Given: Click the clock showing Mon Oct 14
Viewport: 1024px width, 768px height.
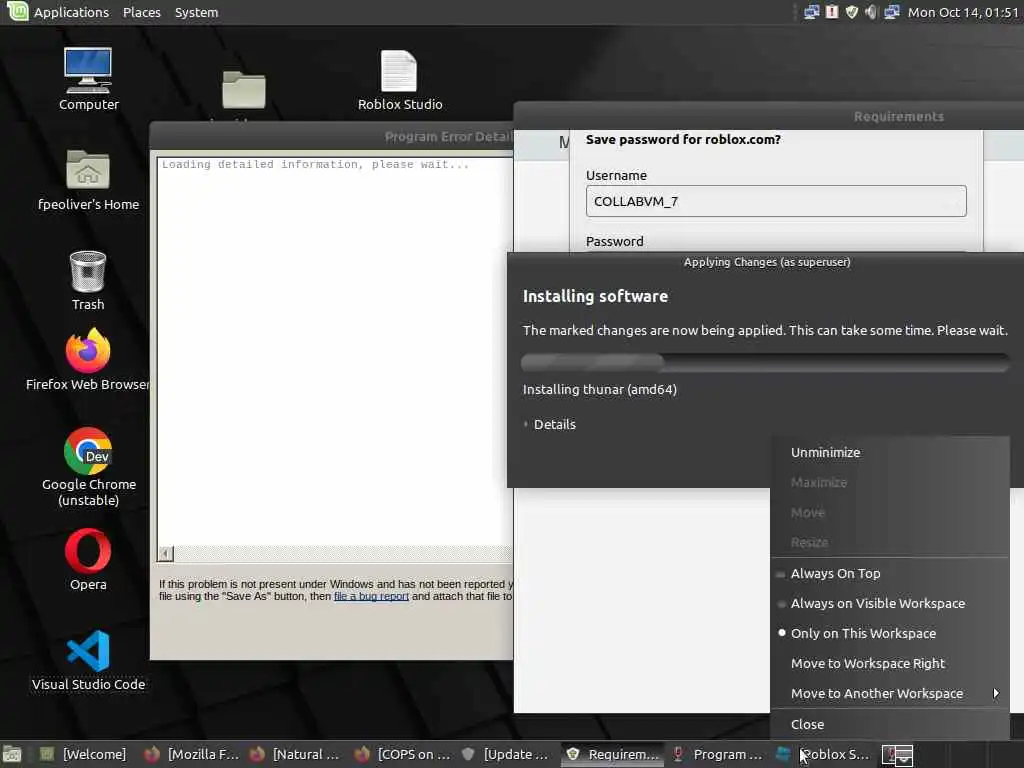Looking at the screenshot, I should [963, 12].
